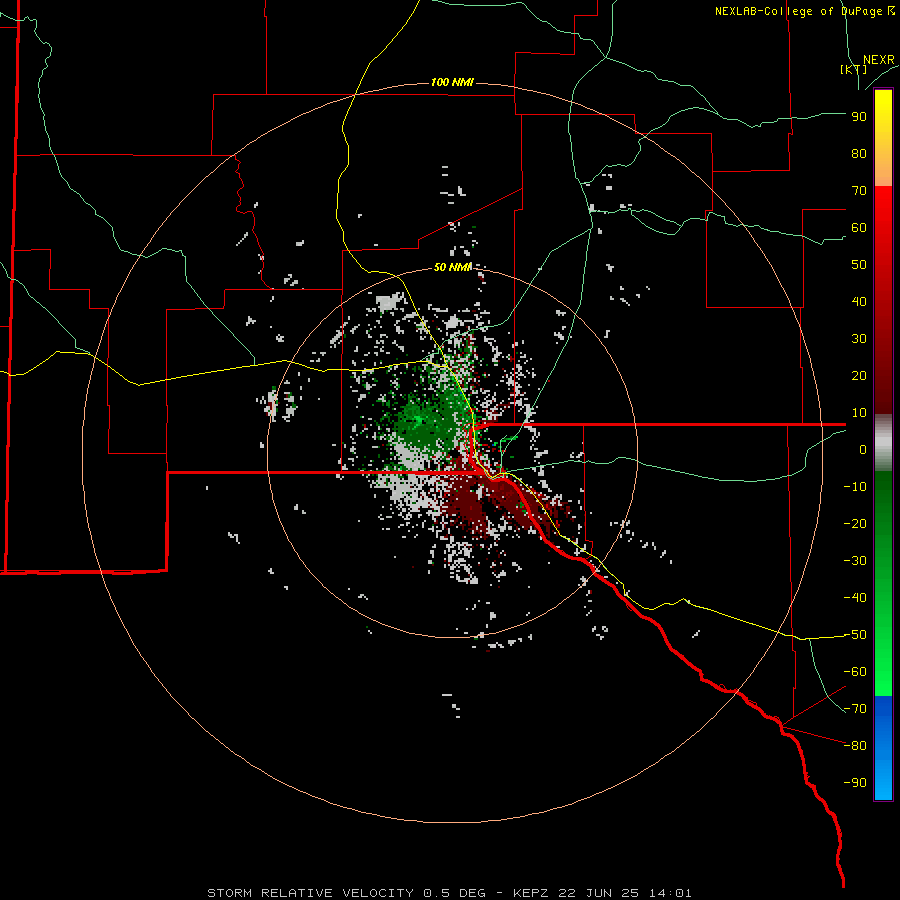Click the positive 80 color scale label
Viewport: 900px width, 900px height.
click(x=859, y=154)
